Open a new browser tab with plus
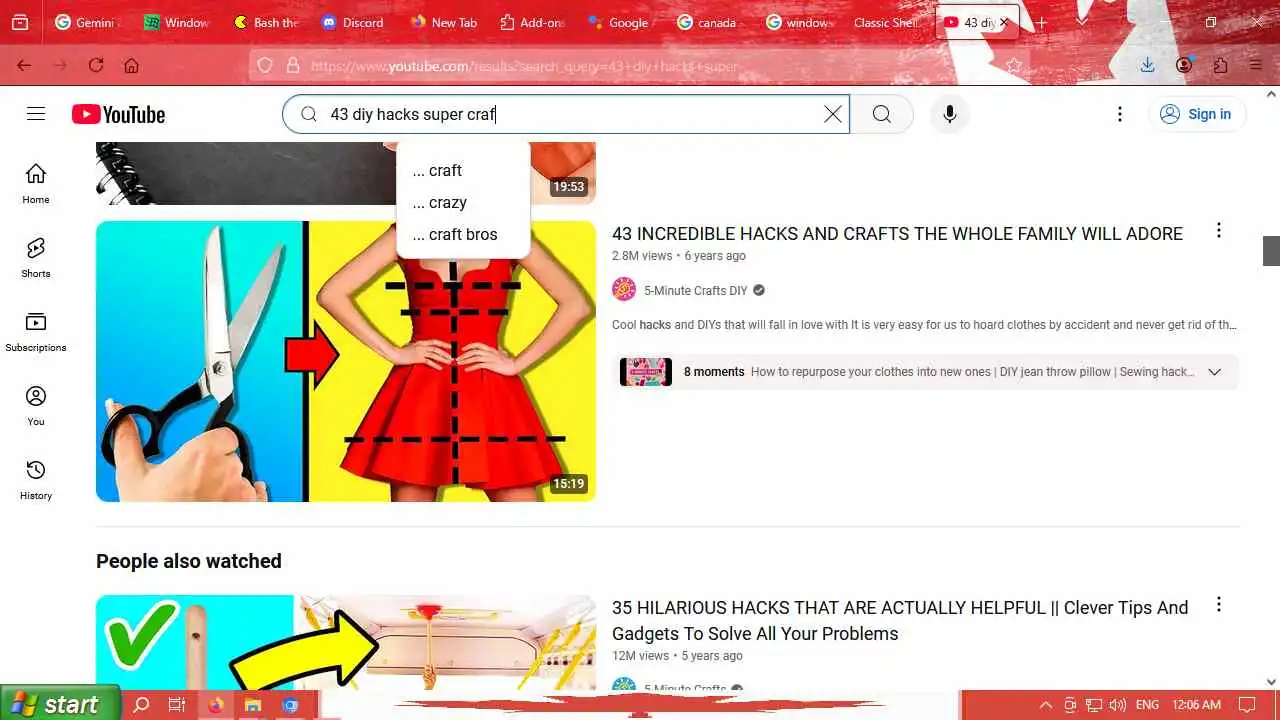The height and width of the screenshot is (720, 1280). [x=1041, y=22]
